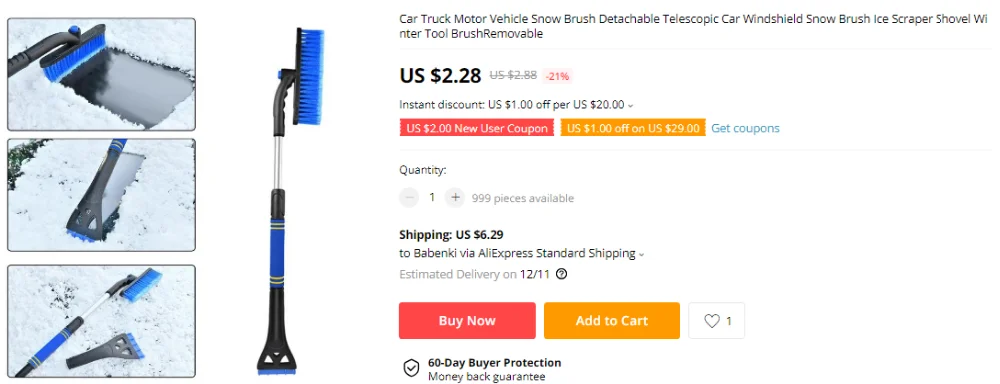
Task: Select thumbnail of brush clearing snowy windshield
Action: click(101, 74)
